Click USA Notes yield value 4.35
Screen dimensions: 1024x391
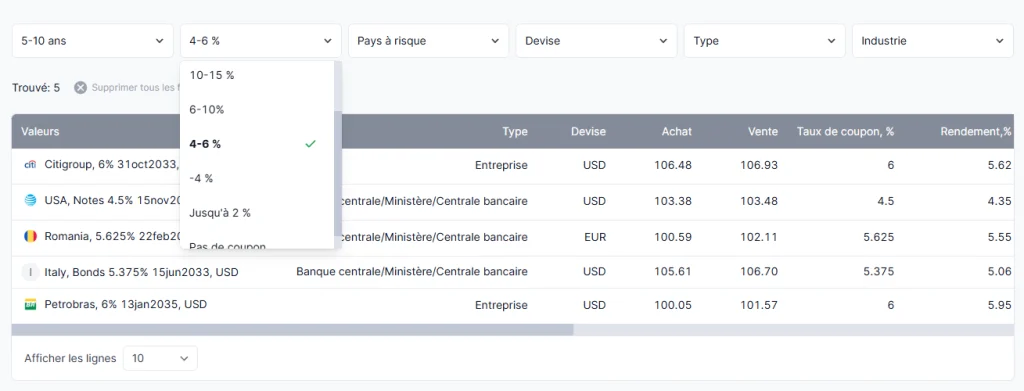1000,201
